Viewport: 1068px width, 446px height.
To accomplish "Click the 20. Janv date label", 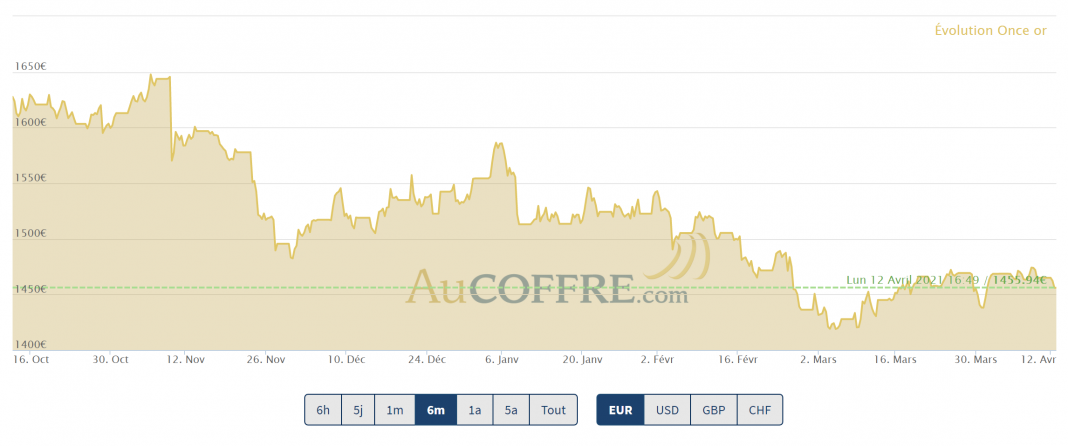I will coord(582,359).
